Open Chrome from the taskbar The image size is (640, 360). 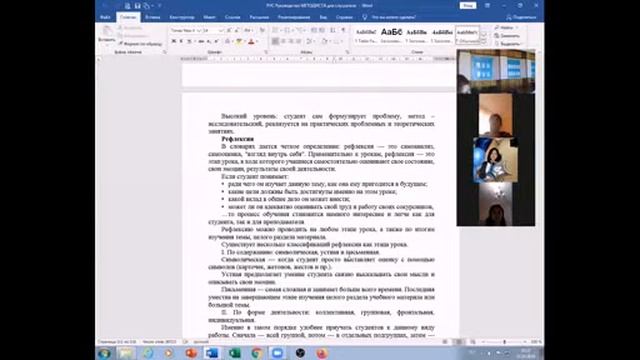click(256, 353)
